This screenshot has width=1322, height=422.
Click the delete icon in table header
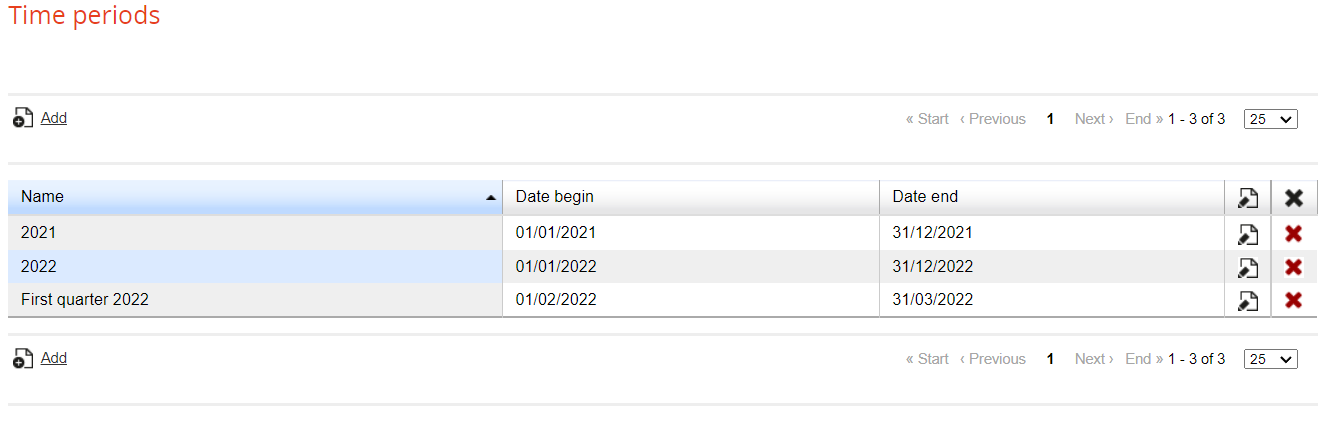click(1294, 198)
